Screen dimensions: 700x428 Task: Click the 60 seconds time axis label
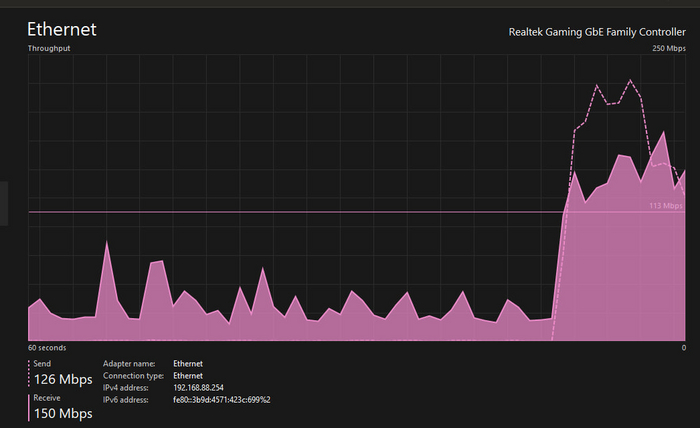click(47, 347)
